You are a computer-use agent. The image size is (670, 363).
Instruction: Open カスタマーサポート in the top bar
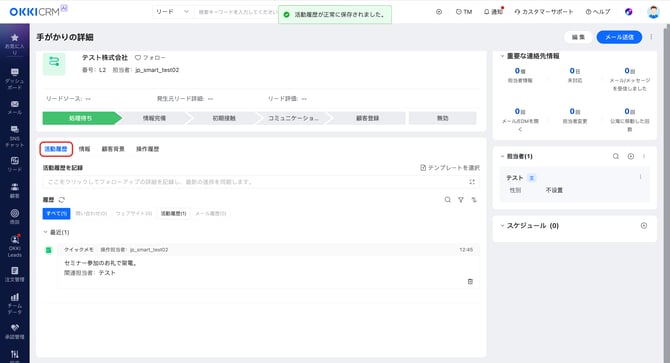[544, 12]
